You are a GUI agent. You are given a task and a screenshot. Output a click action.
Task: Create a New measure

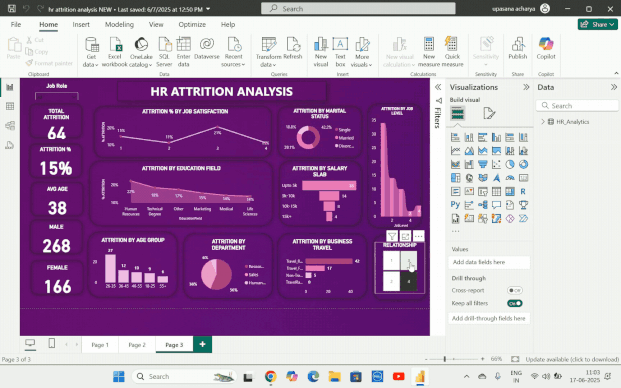[429, 52]
